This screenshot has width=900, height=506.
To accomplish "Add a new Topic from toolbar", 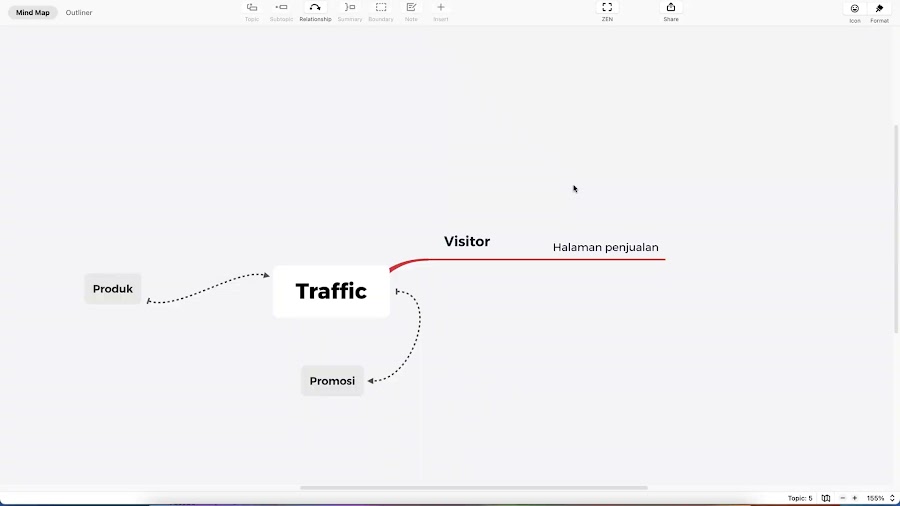I will click(252, 12).
